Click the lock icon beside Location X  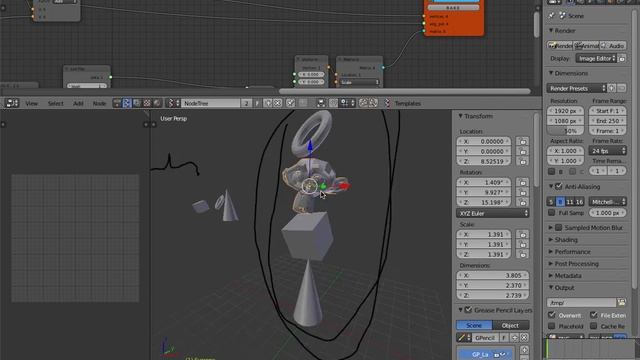[522, 141]
